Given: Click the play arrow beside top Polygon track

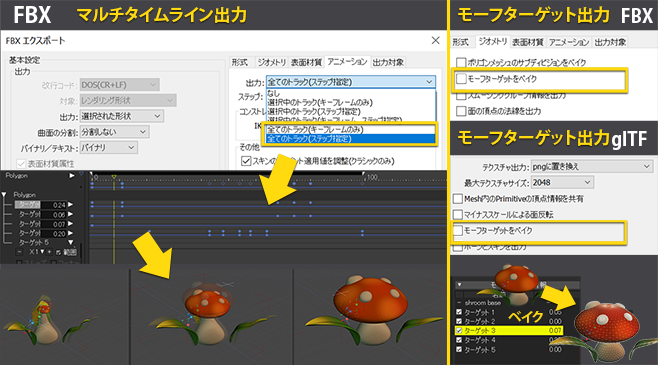Looking at the screenshot, I should [72, 176].
